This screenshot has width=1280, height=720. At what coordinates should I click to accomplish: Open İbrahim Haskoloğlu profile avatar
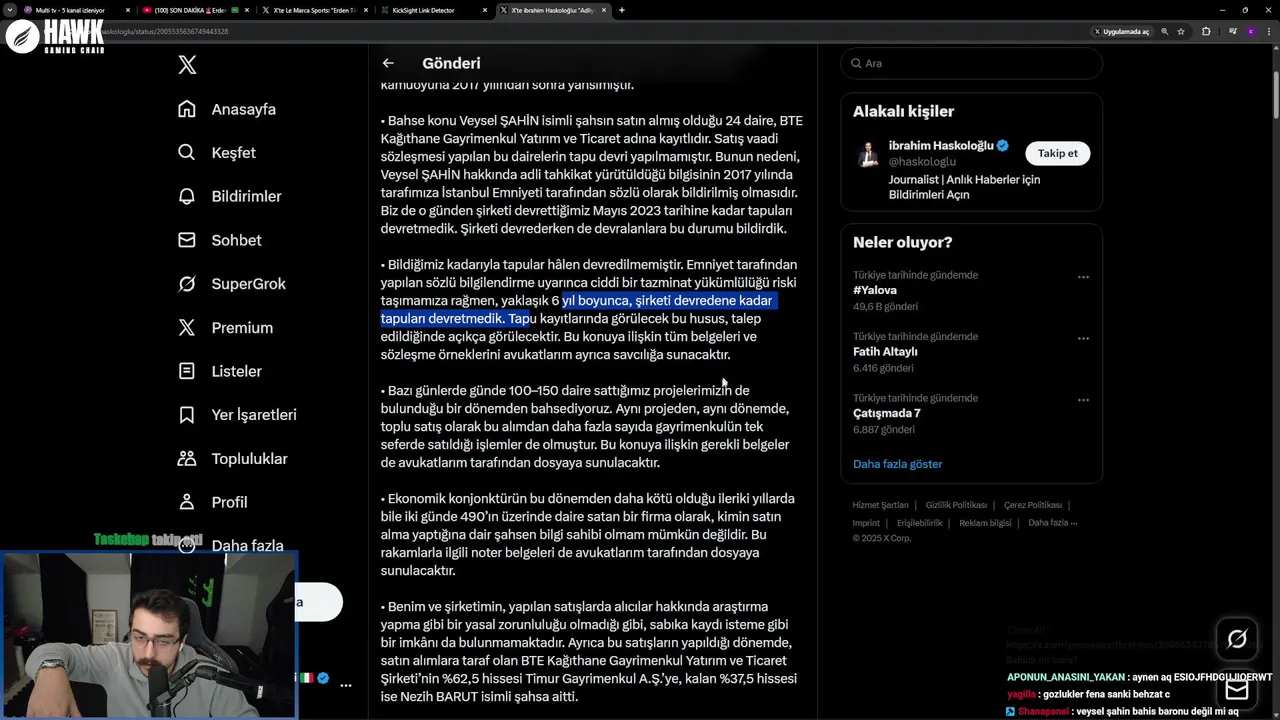[x=869, y=154]
